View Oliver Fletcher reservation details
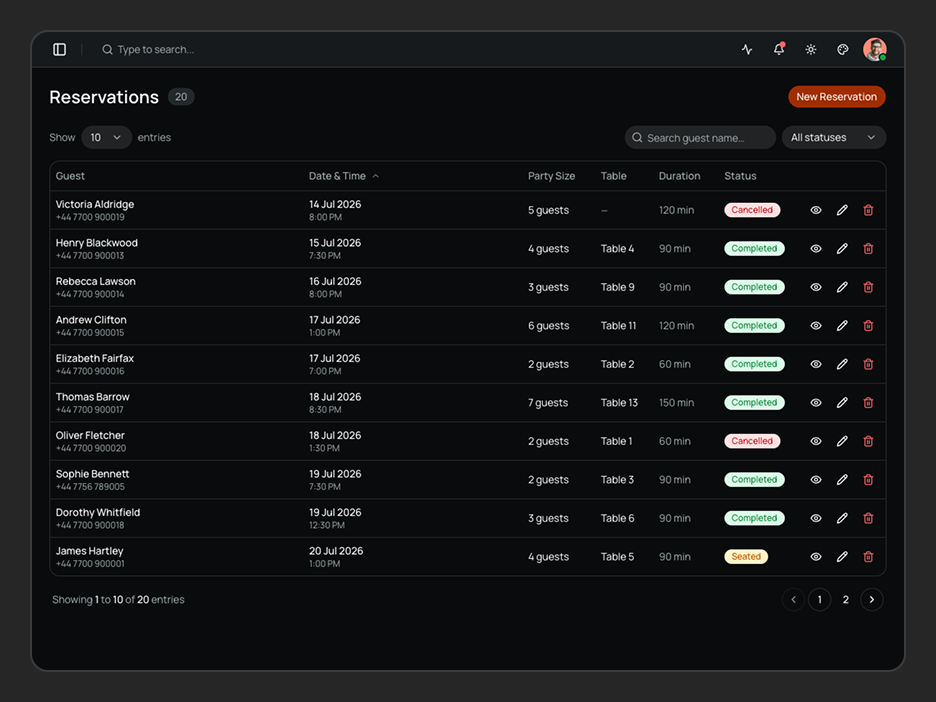The image size is (936, 702). 816,441
